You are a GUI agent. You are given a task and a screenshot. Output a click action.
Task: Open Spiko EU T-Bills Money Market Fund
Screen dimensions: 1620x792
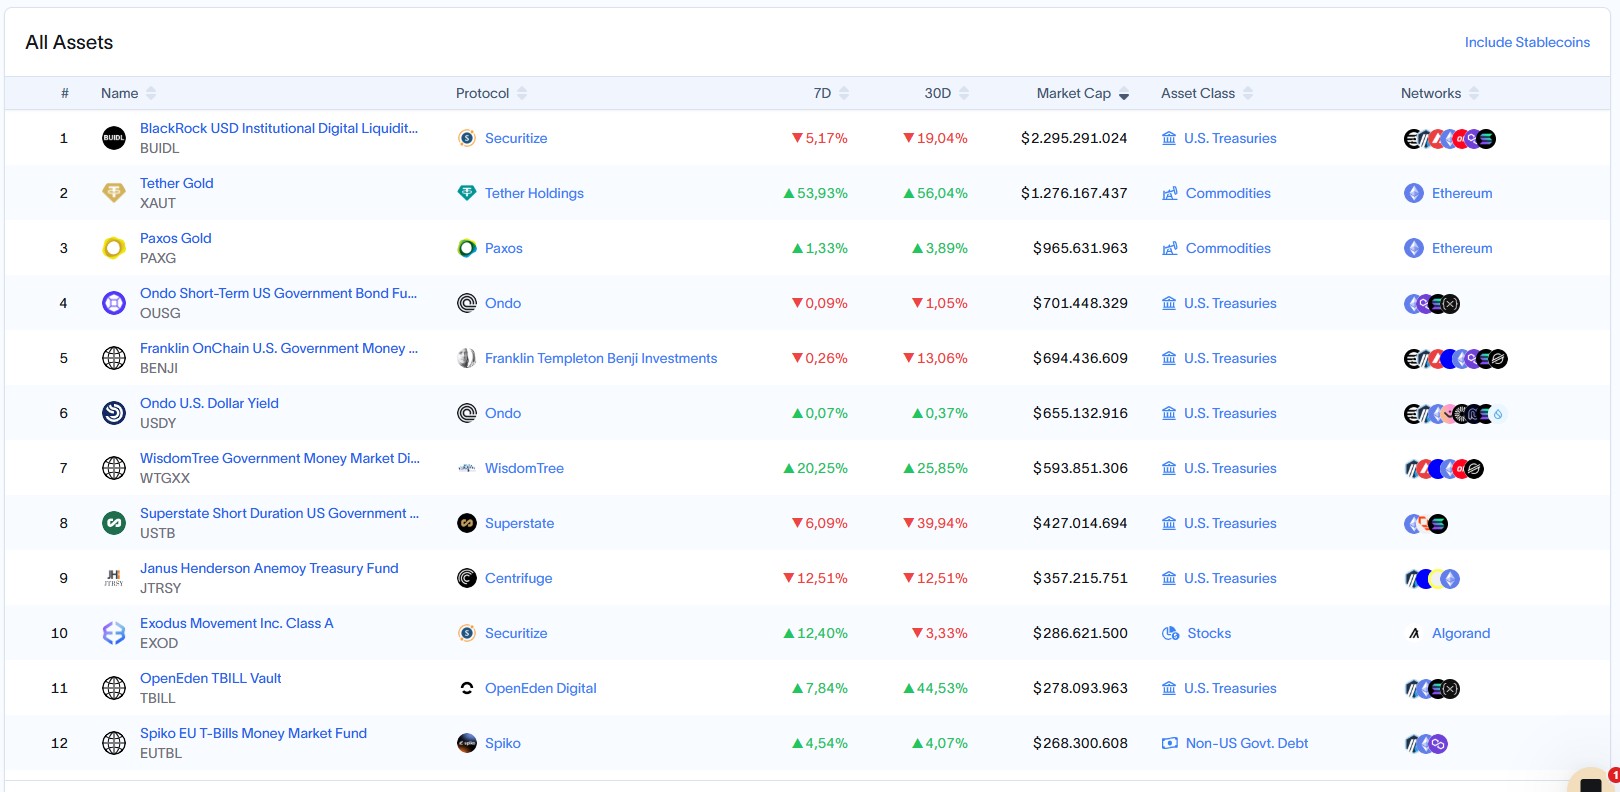point(253,733)
